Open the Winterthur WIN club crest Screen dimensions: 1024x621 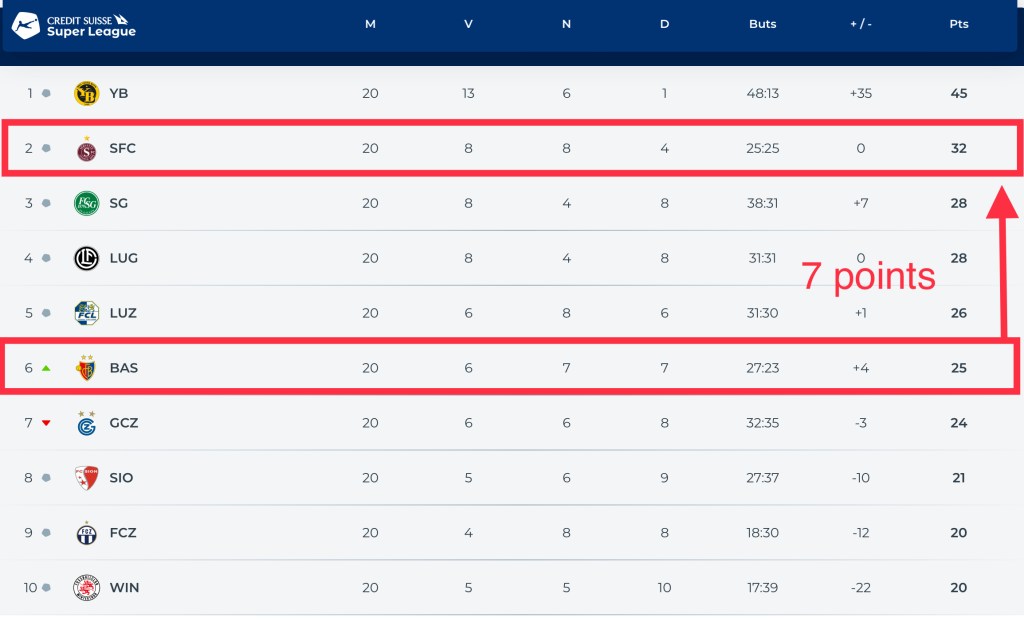(87, 588)
